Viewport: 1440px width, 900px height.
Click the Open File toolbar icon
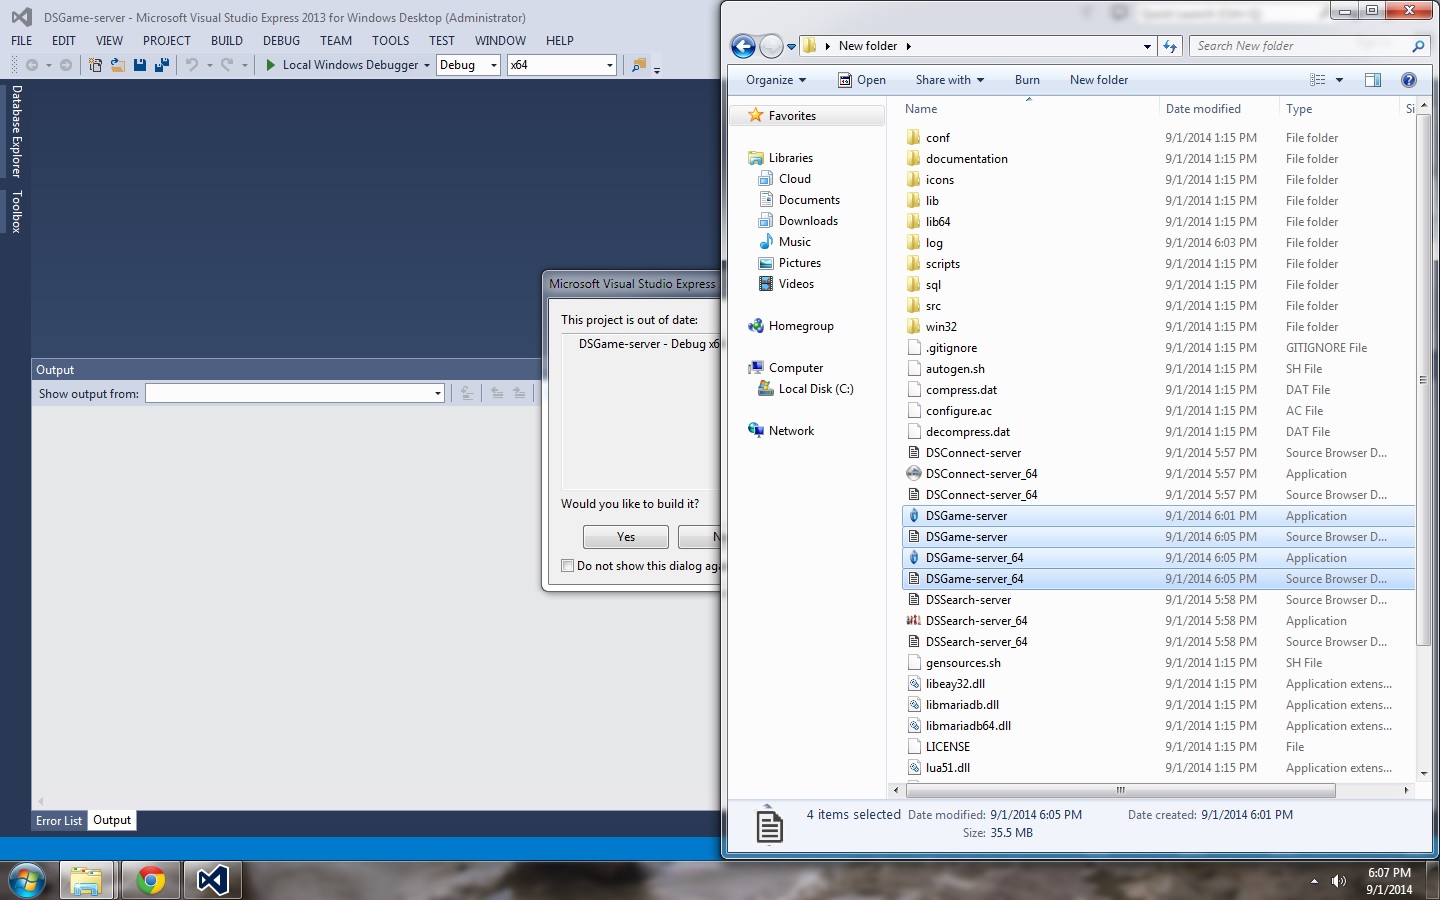pyautogui.click(x=117, y=65)
